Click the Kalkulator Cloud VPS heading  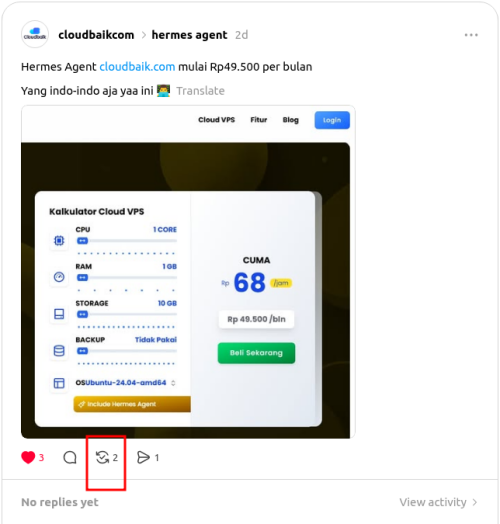point(97,212)
